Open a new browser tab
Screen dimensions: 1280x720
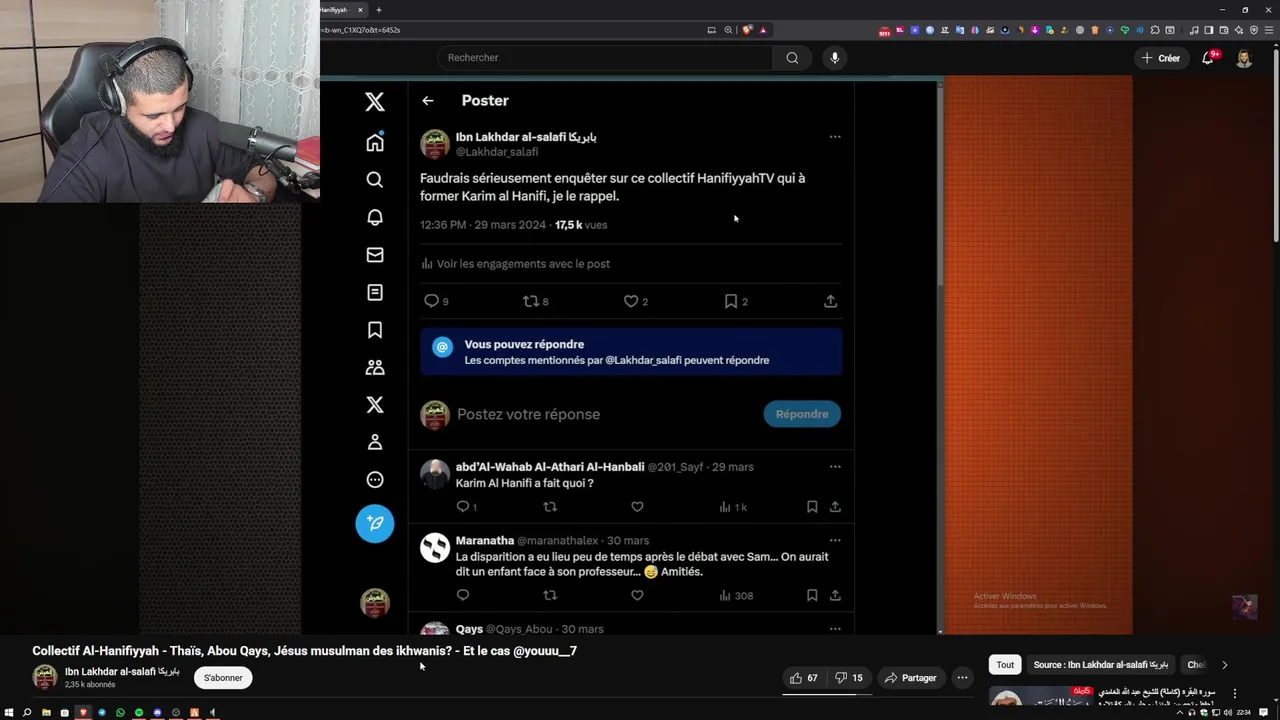point(379,10)
